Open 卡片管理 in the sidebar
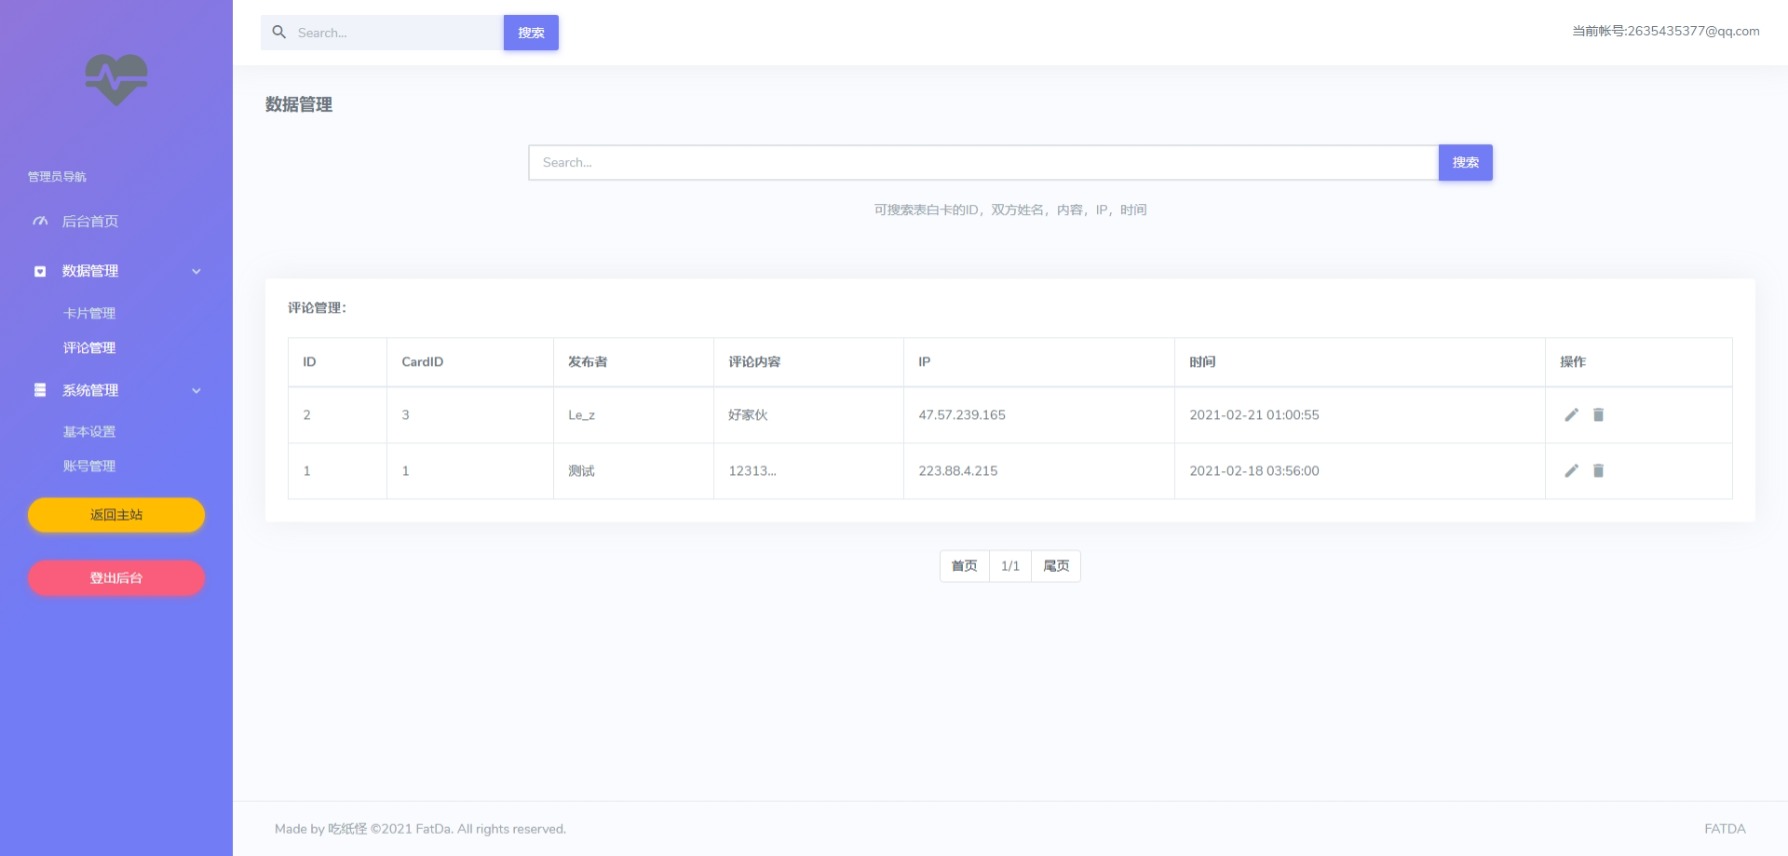Image resolution: width=1788 pixels, height=856 pixels. point(89,313)
